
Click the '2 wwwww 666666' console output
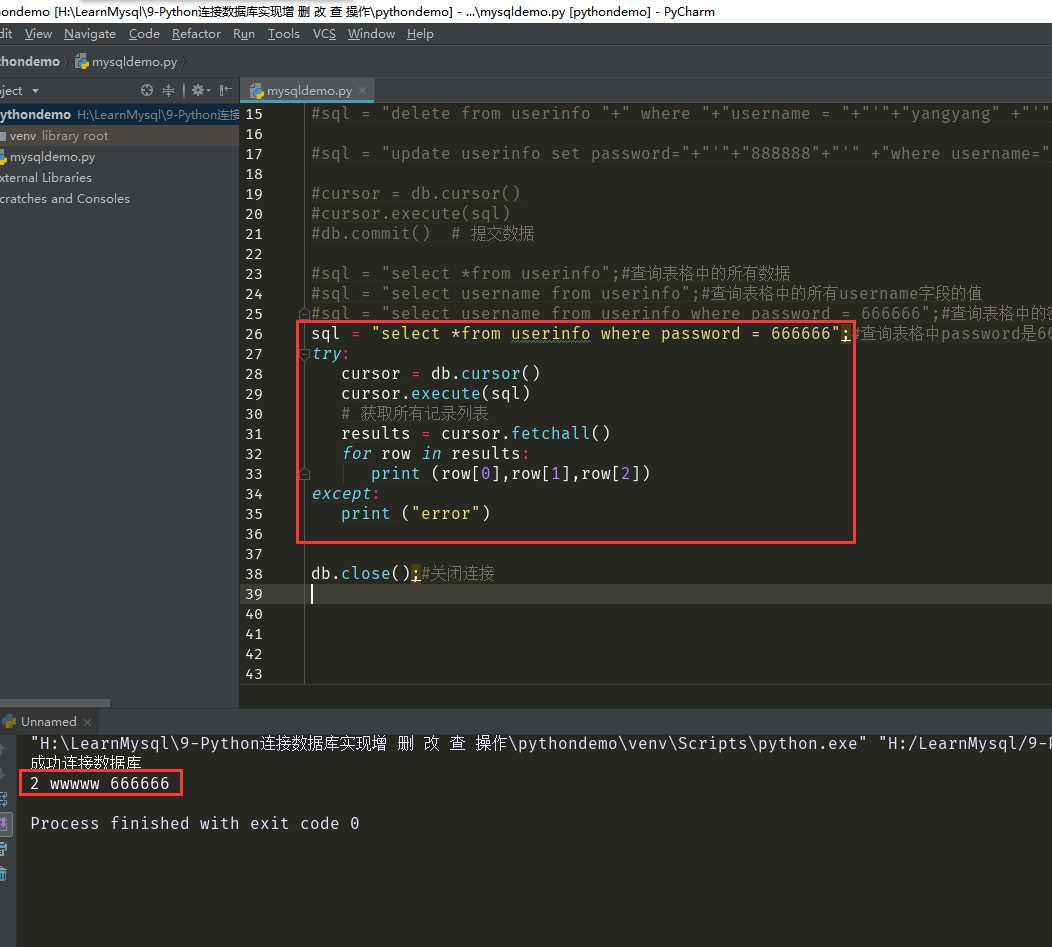pyautogui.click(x=100, y=783)
